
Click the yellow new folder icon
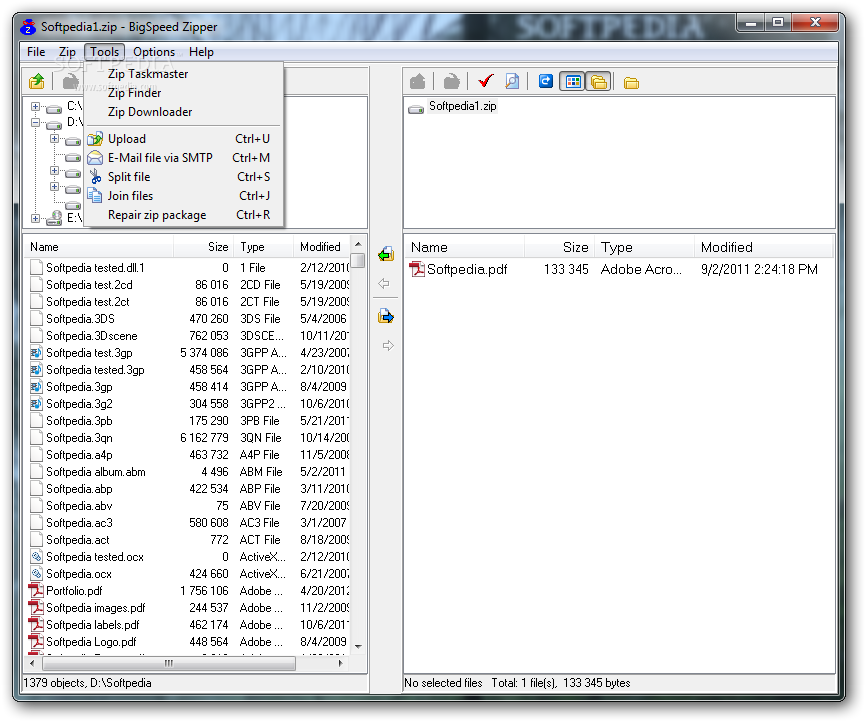click(x=631, y=83)
